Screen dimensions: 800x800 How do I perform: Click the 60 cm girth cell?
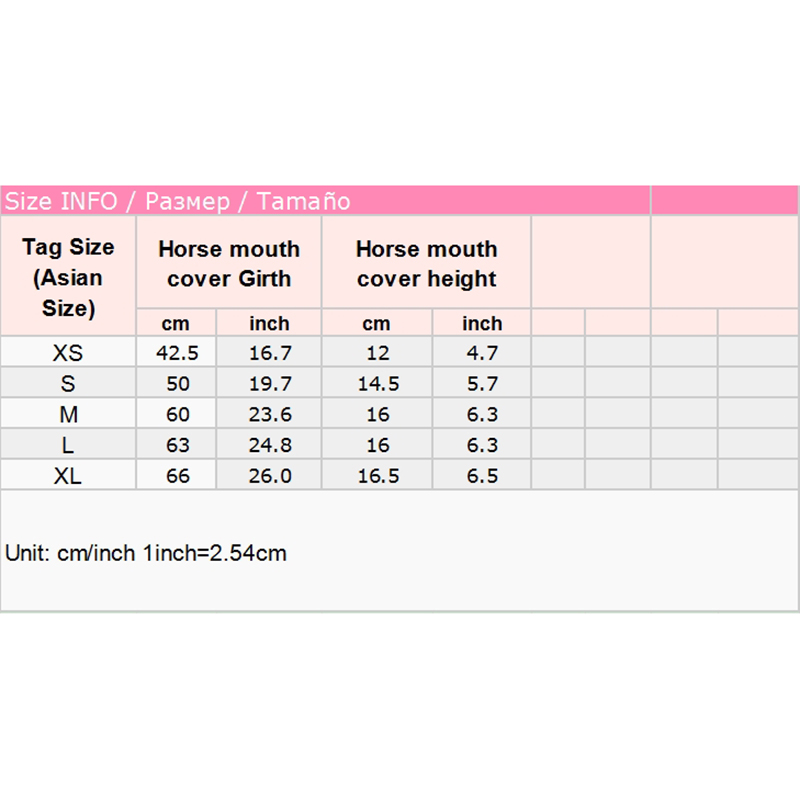(177, 415)
